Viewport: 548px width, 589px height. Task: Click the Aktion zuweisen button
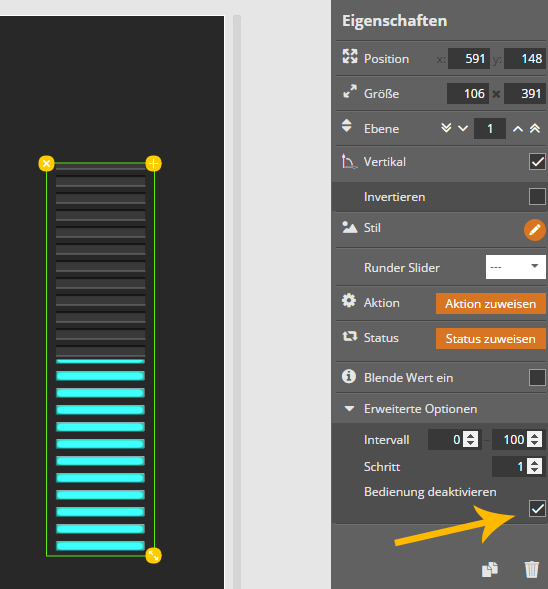[x=491, y=304]
